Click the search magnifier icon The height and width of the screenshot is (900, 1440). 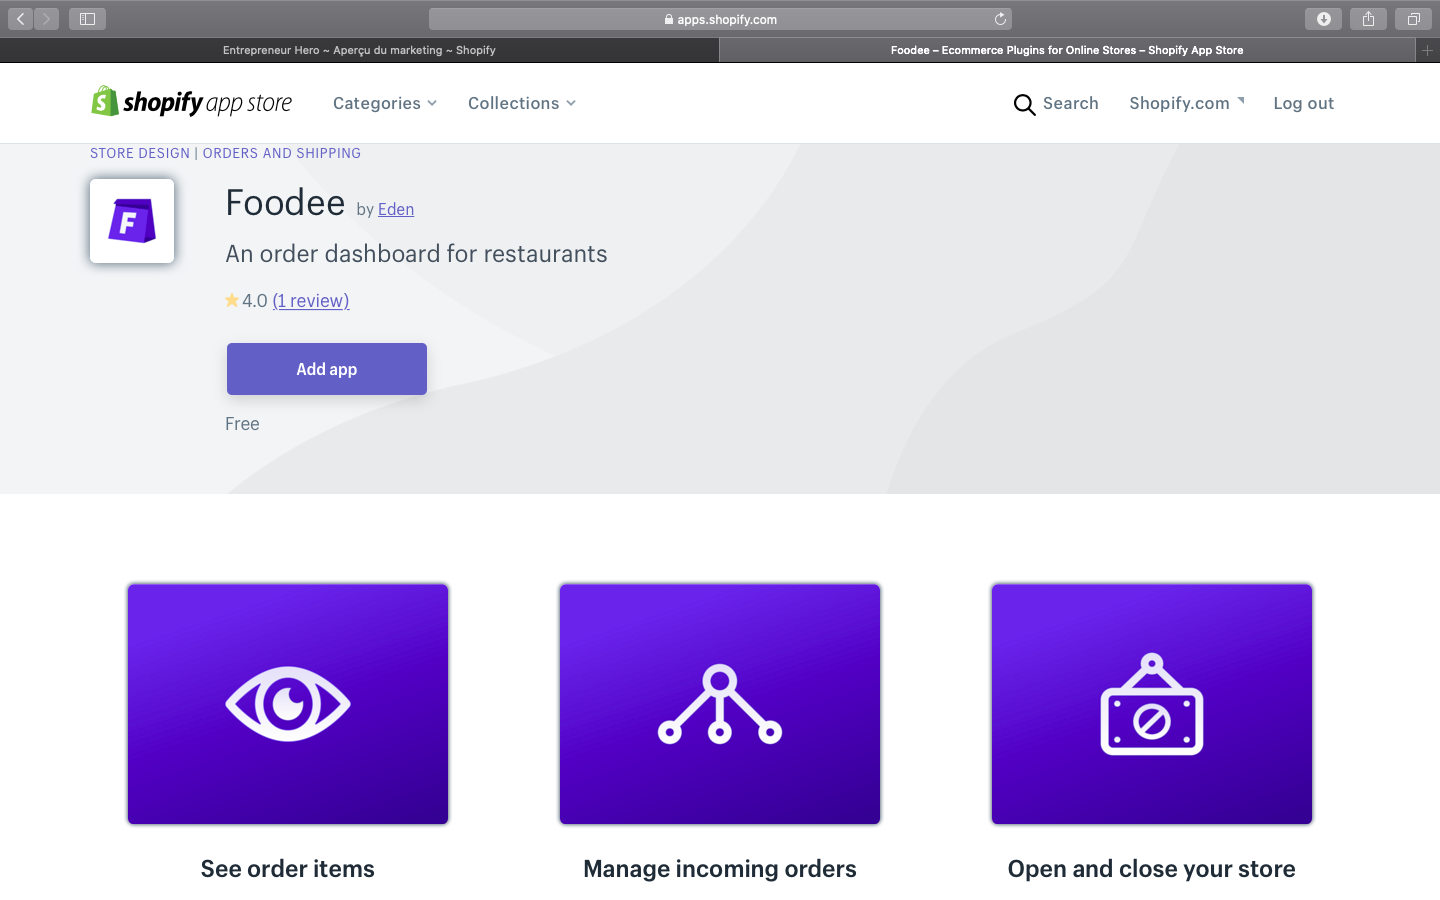tap(1024, 104)
